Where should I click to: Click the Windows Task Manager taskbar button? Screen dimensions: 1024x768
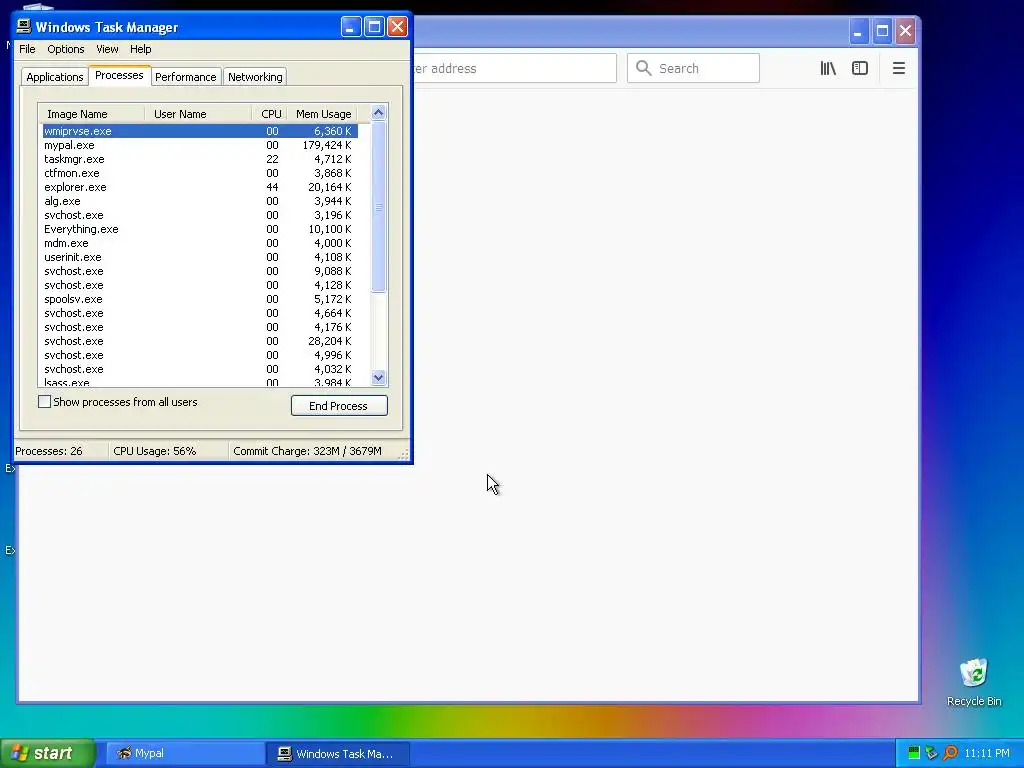338,753
